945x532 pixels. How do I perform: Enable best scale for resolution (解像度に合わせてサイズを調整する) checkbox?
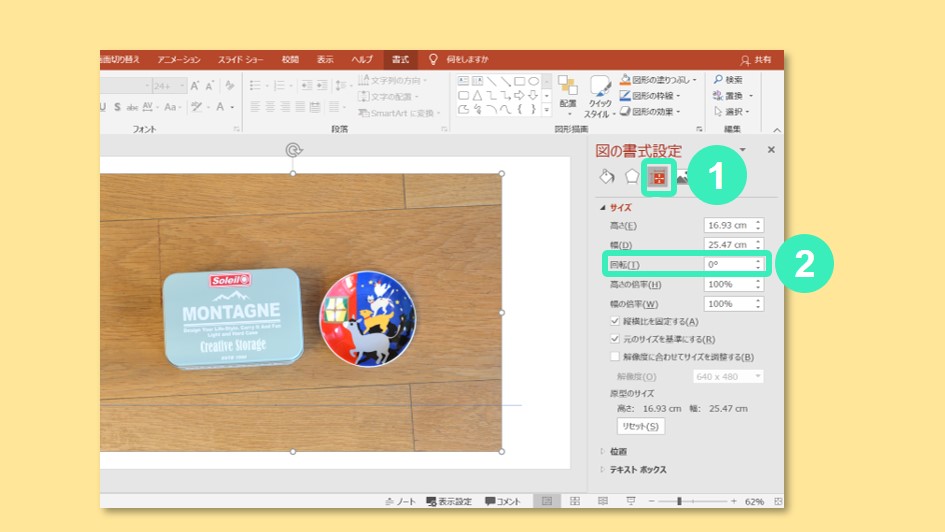coord(615,357)
